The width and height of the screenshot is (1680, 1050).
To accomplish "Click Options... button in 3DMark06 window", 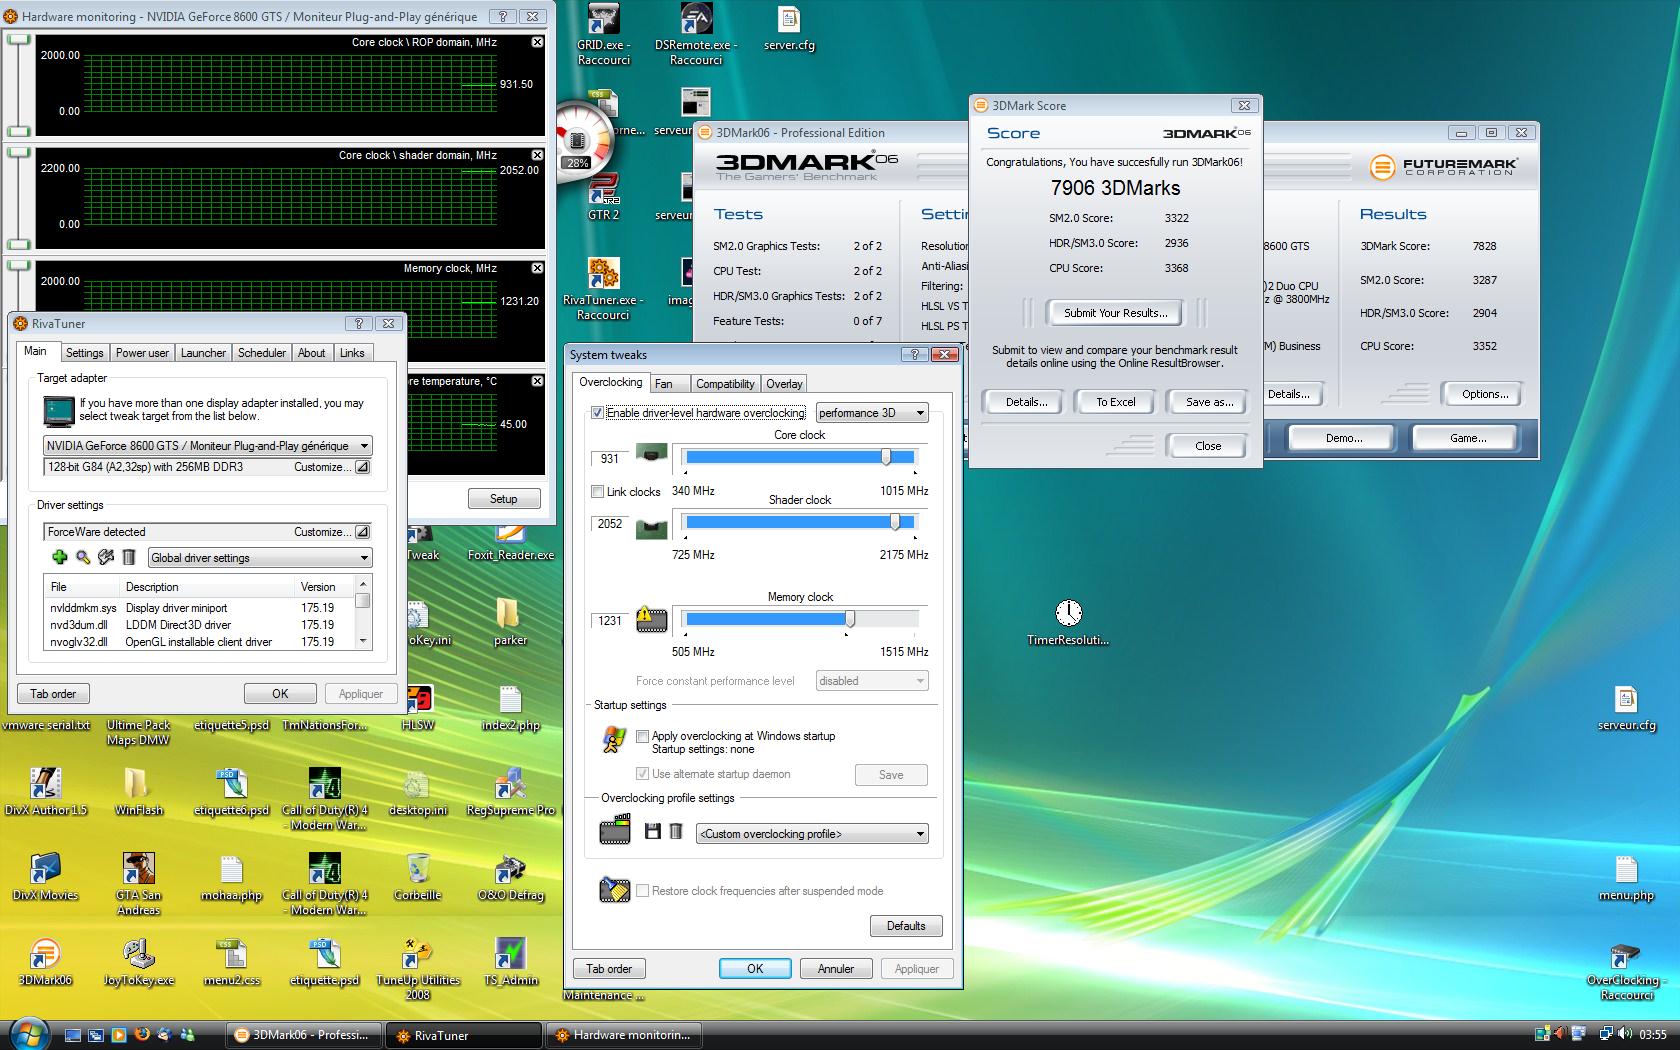I will (1485, 394).
